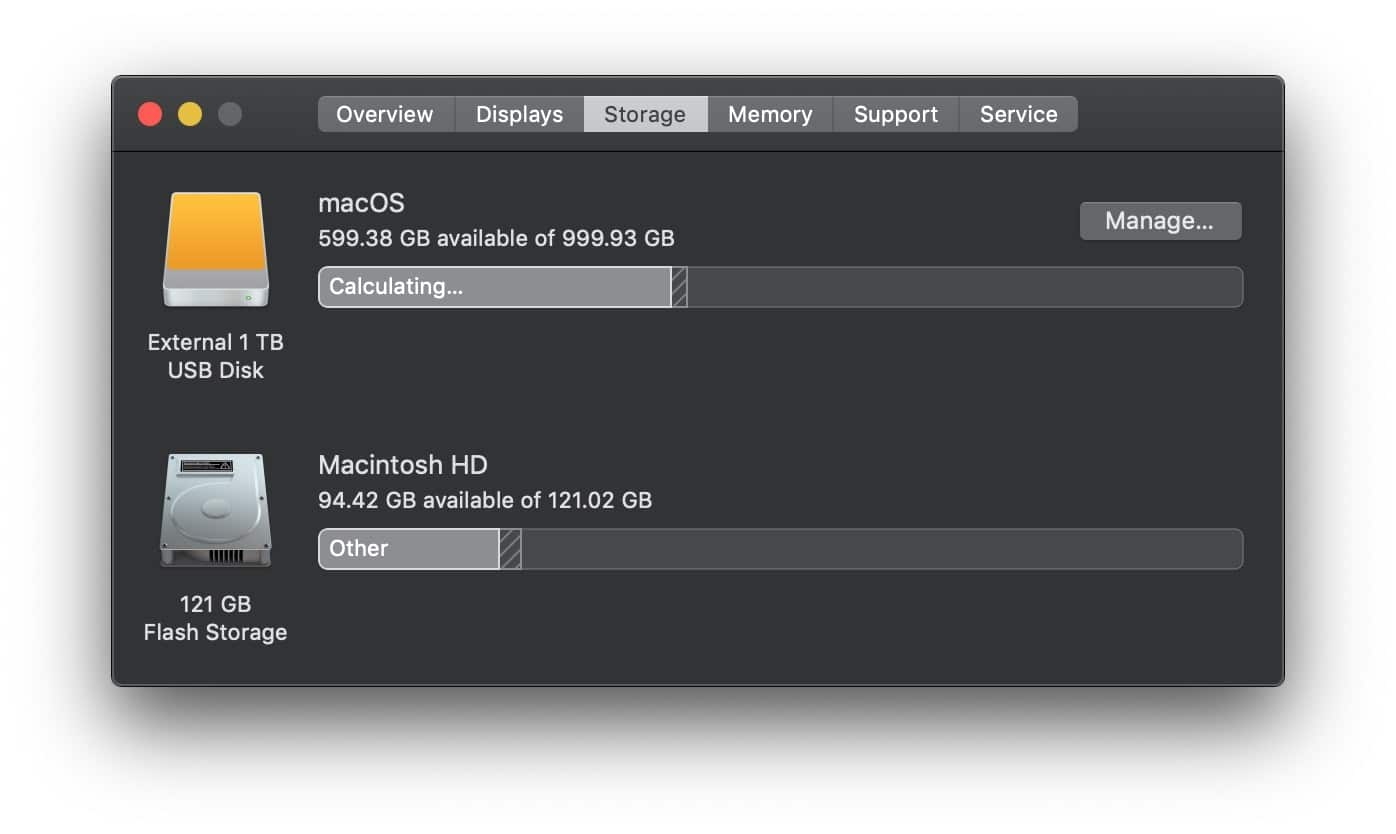Click the Macintosh HD volume name
The width and height of the screenshot is (1396, 834).
point(403,465)
